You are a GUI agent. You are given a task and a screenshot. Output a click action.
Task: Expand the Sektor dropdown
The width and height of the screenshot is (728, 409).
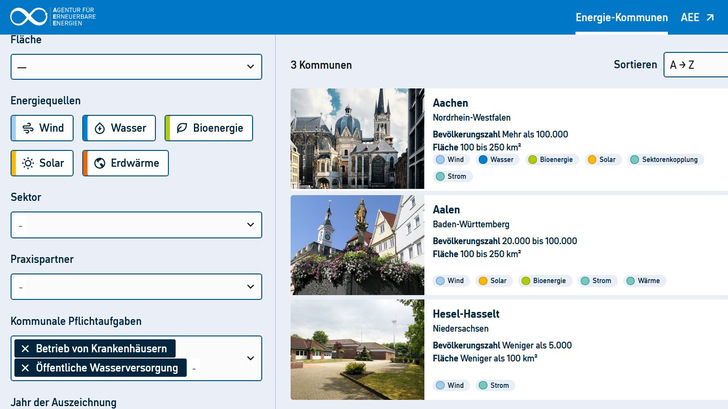[x=136, y=225]
